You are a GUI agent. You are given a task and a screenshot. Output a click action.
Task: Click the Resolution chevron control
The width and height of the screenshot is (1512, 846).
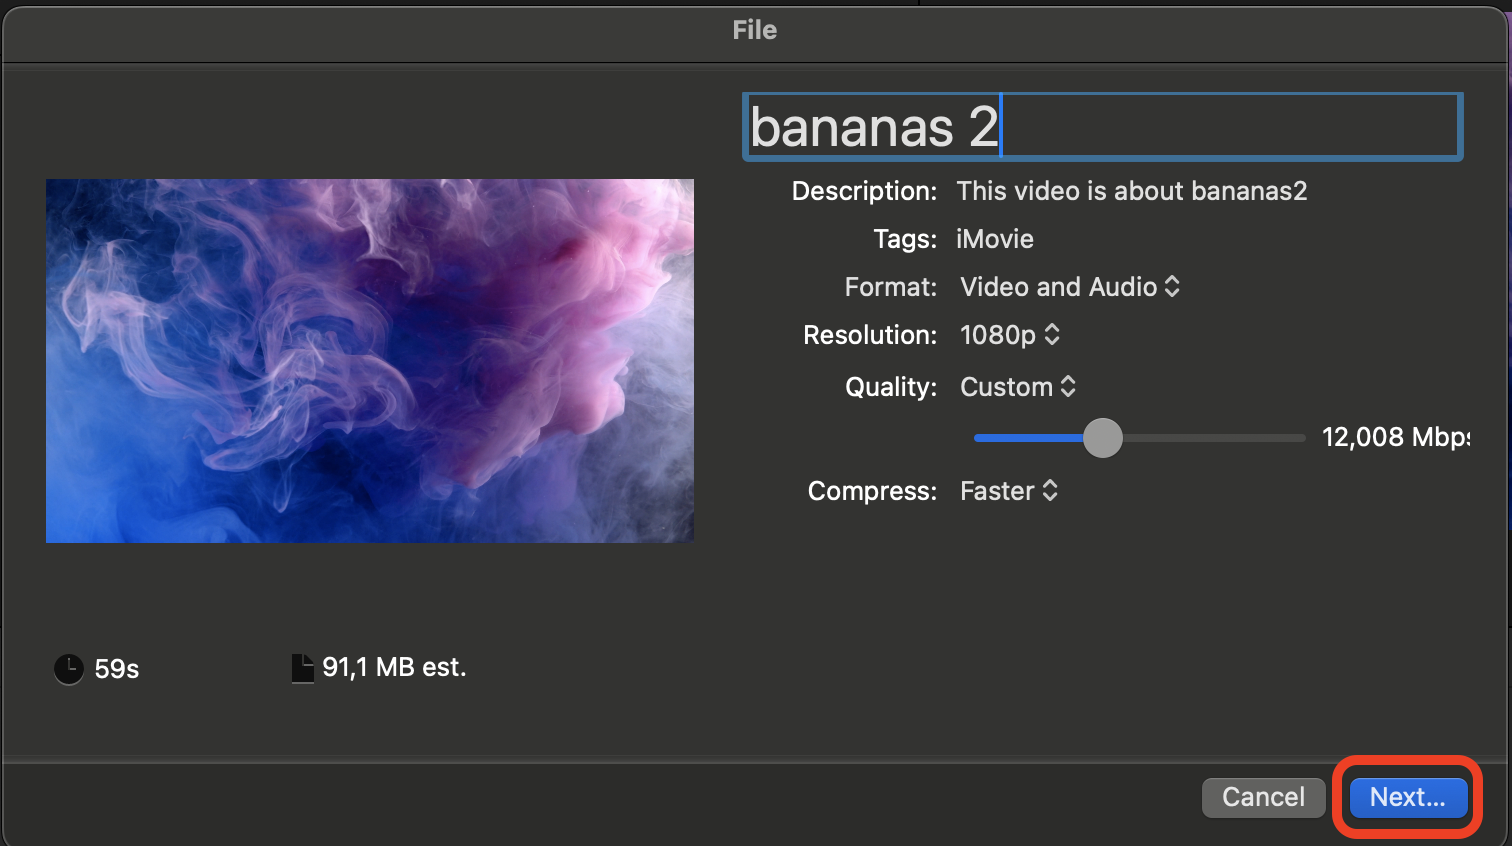[x=1051, y=335]
